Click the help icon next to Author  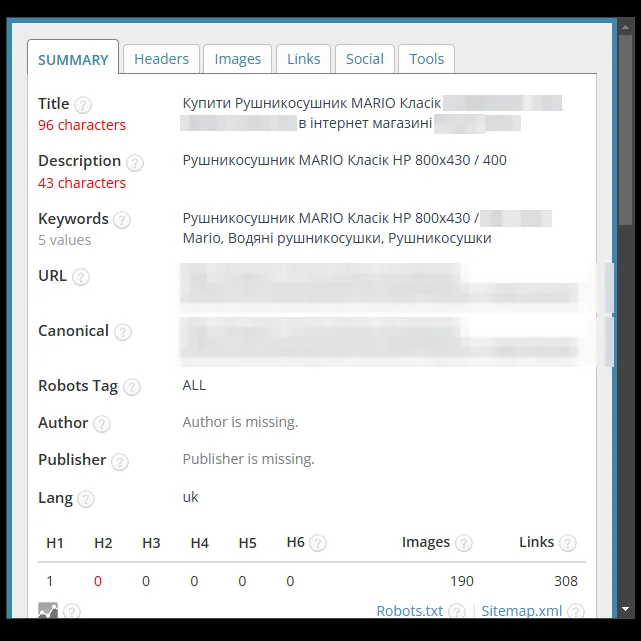point(101,424)
